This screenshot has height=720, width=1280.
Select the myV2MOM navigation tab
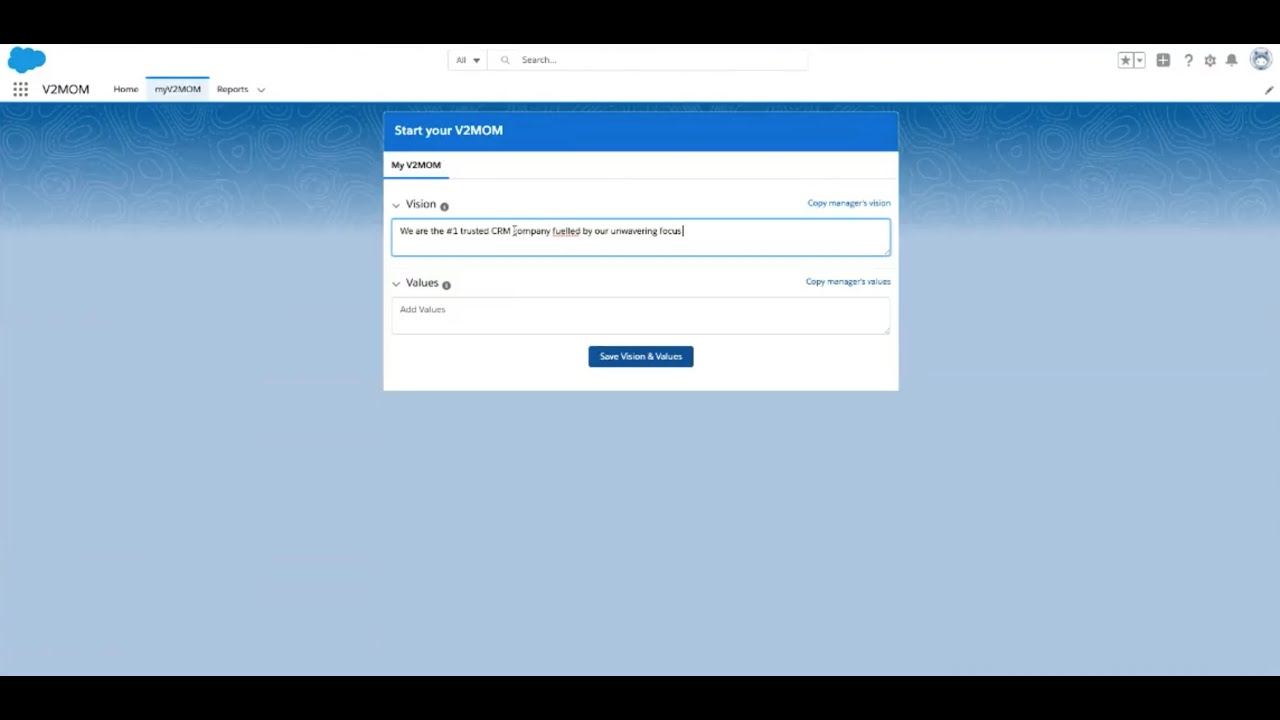tap(178, 89)
